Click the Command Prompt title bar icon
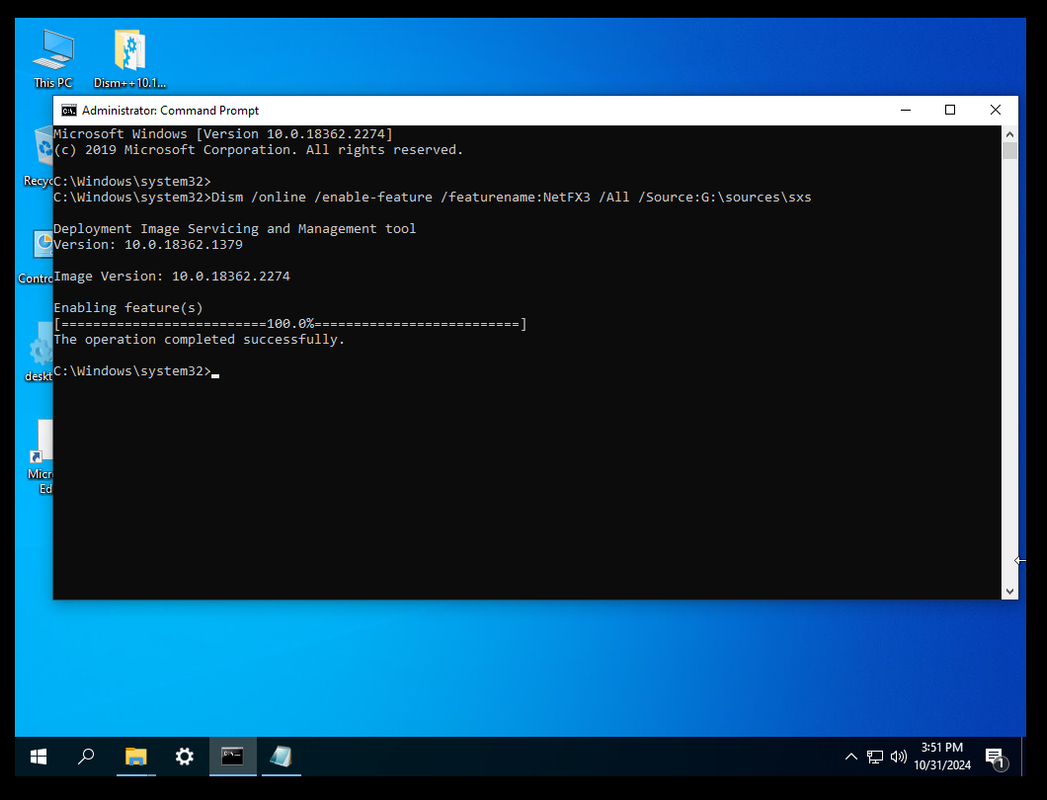 [x=69, y=110]
